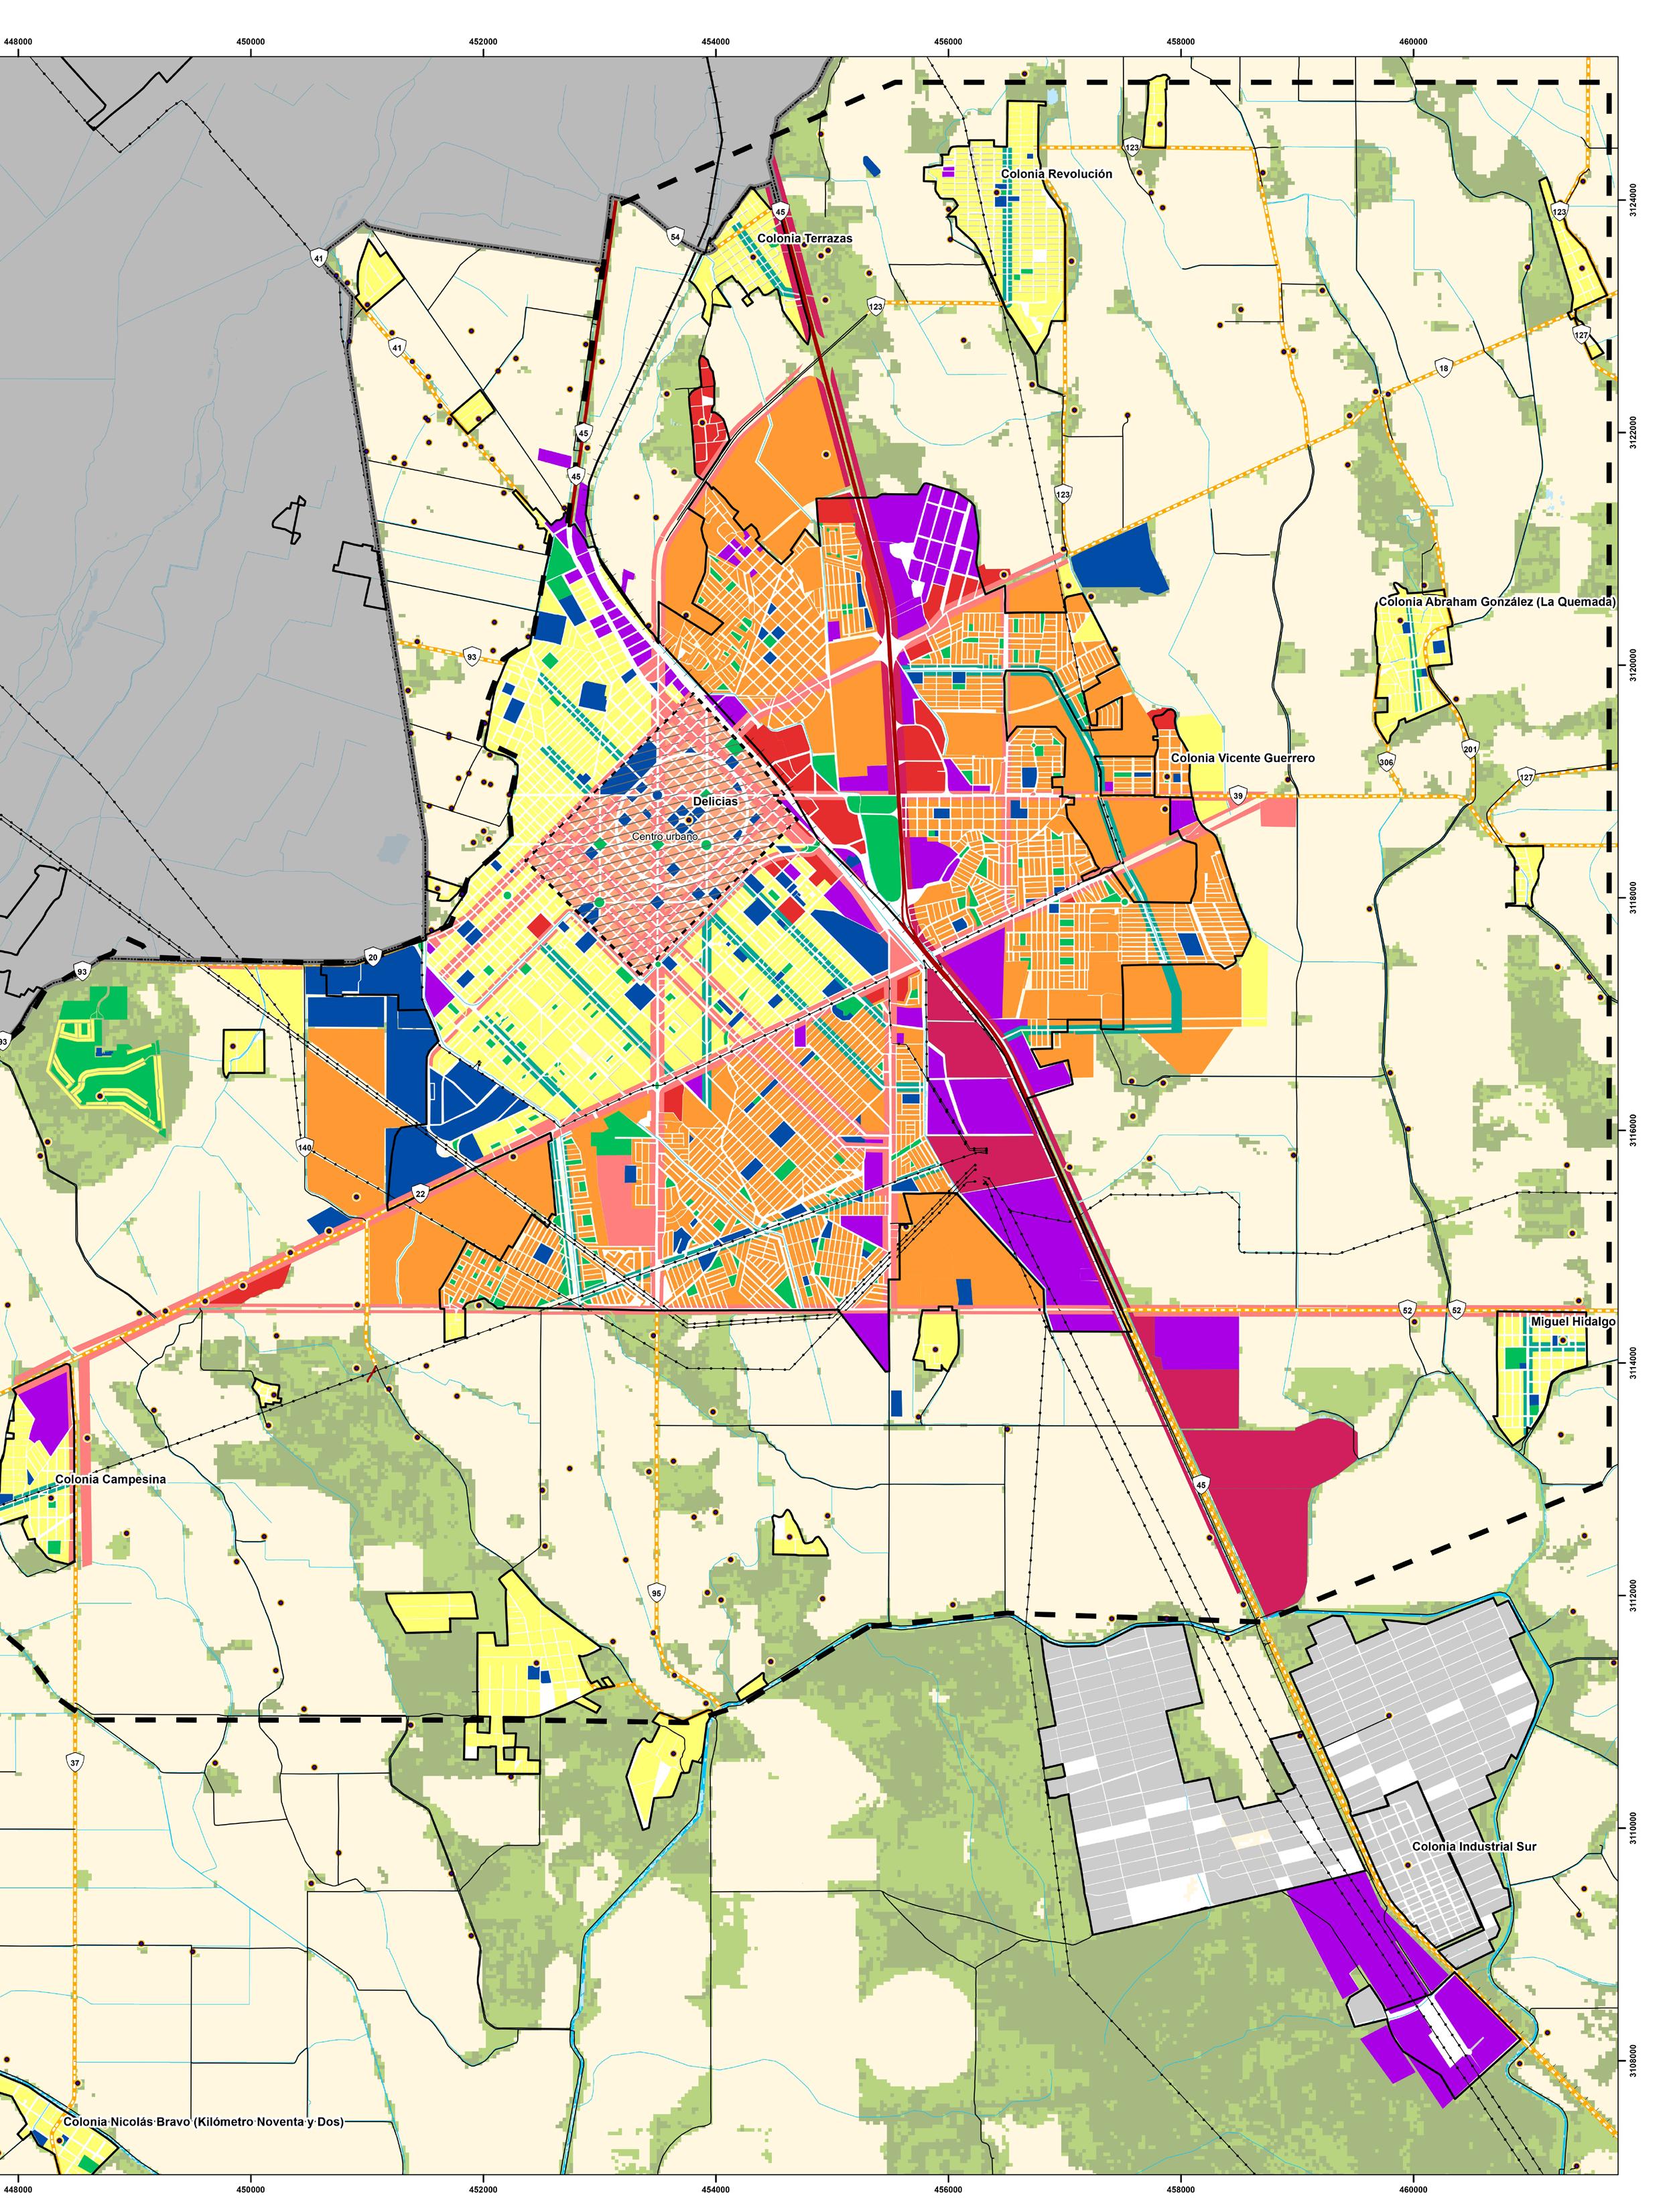Select the Delicias city label

(715, 802)
